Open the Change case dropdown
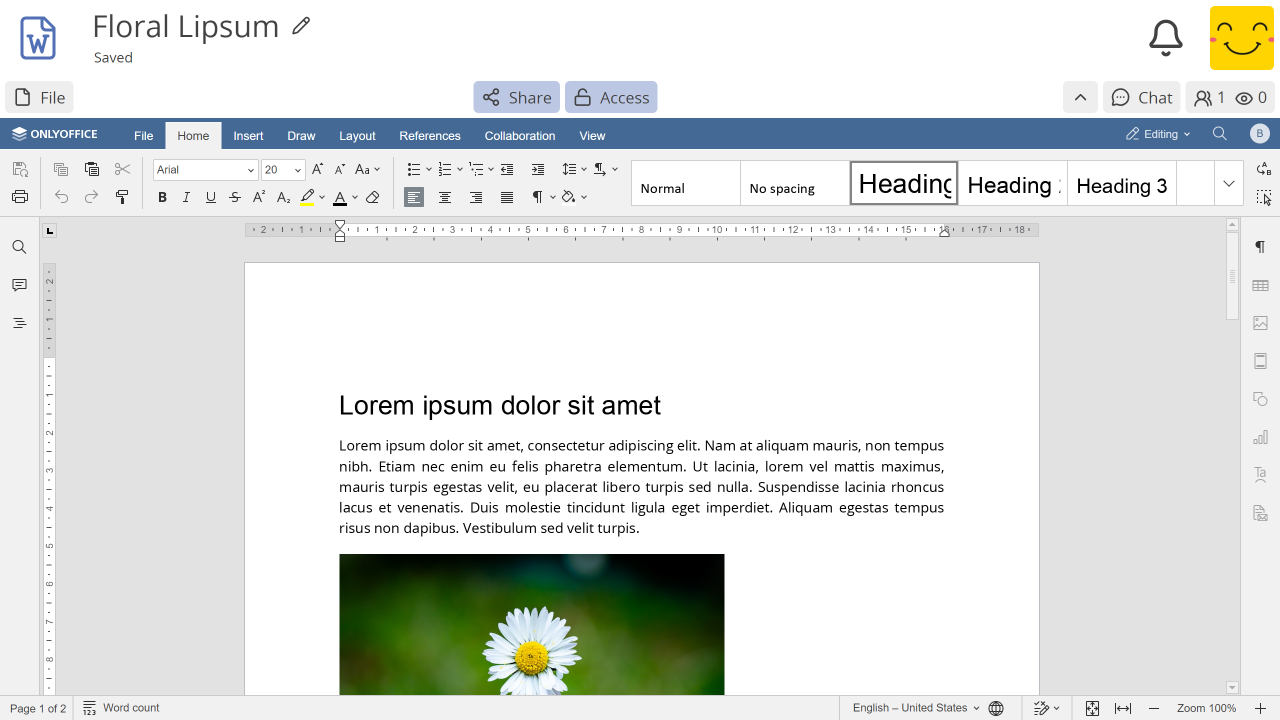The image size is (1280, 720). tap(368, 169)
